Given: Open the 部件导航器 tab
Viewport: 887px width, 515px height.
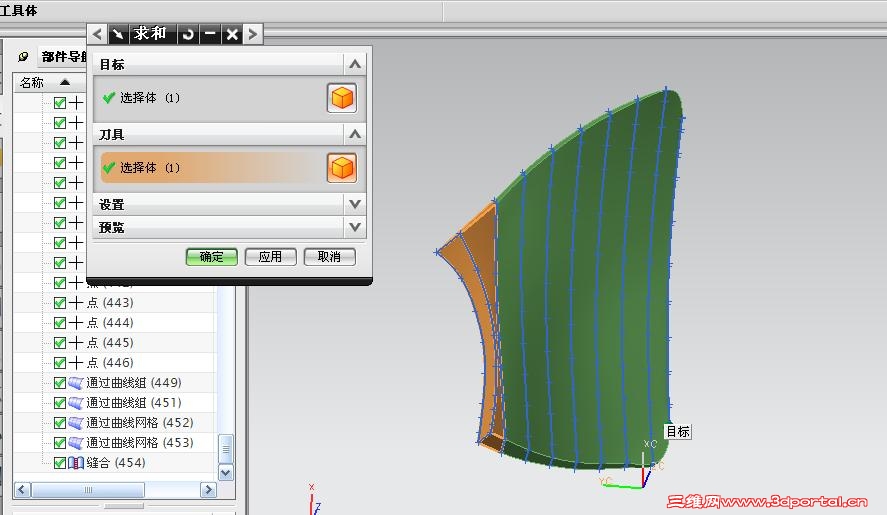Looking at the screenshot, I should [63, 57].
